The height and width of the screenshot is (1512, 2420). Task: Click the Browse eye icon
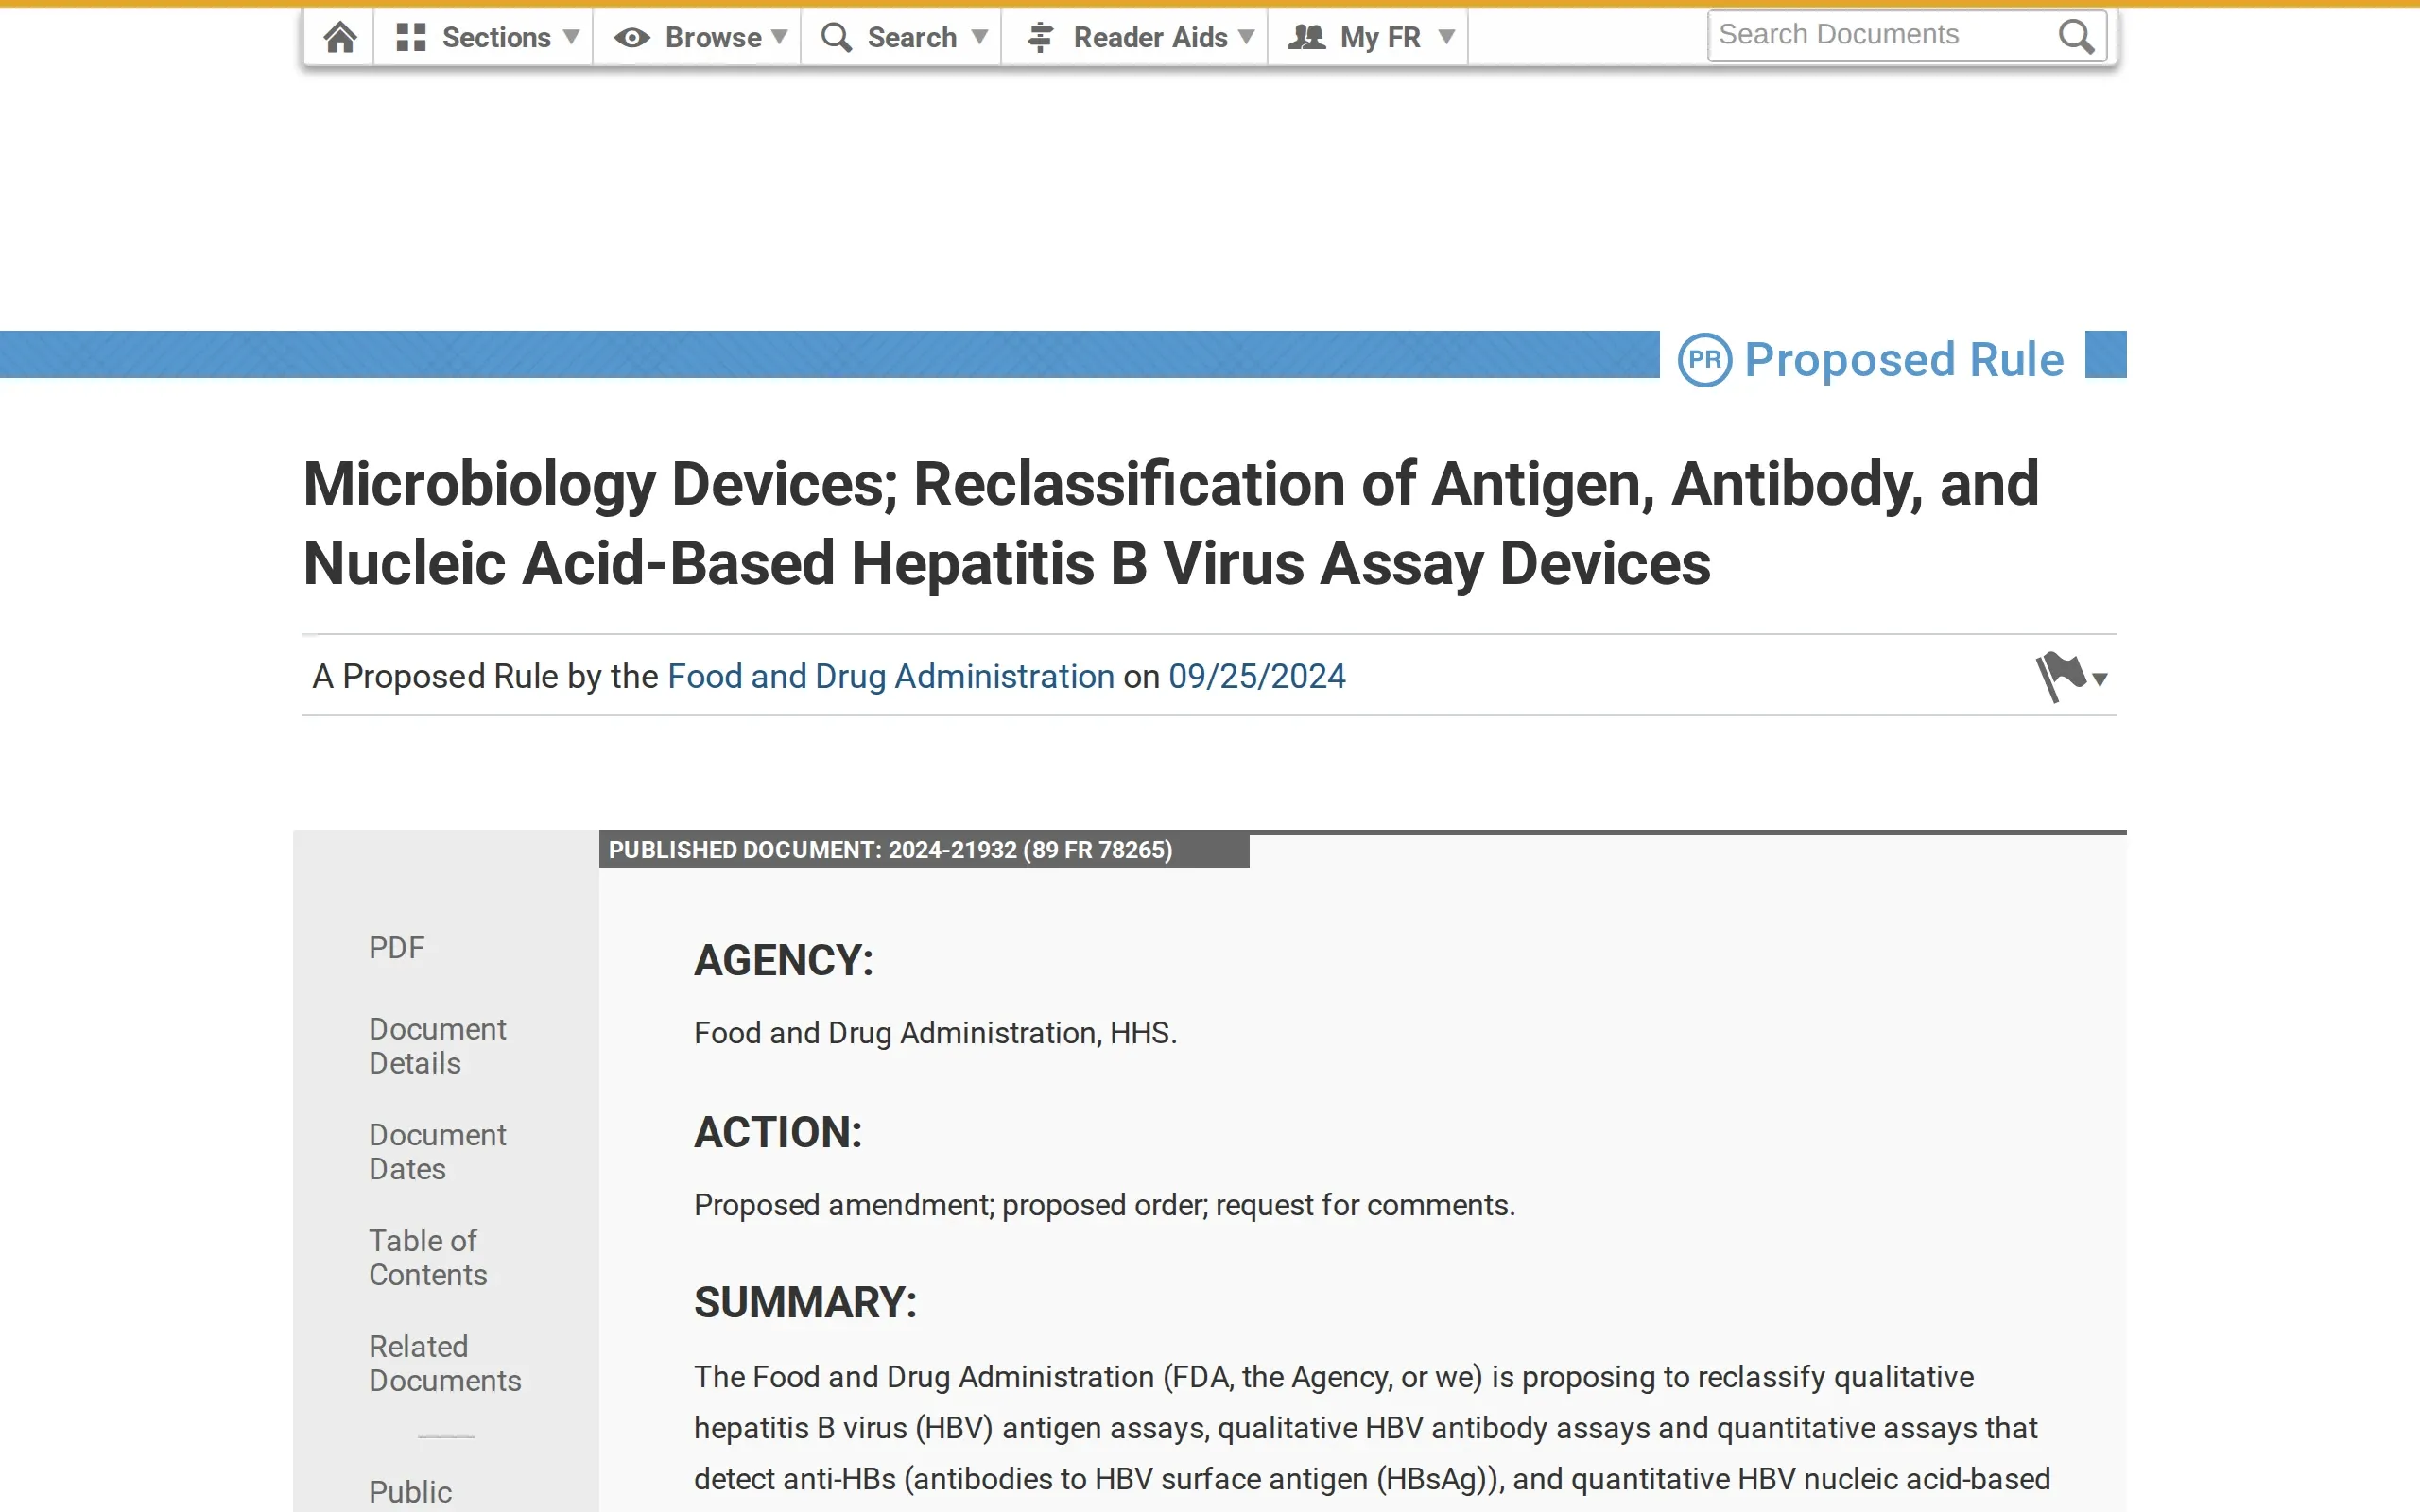click(x=632, y=38)
